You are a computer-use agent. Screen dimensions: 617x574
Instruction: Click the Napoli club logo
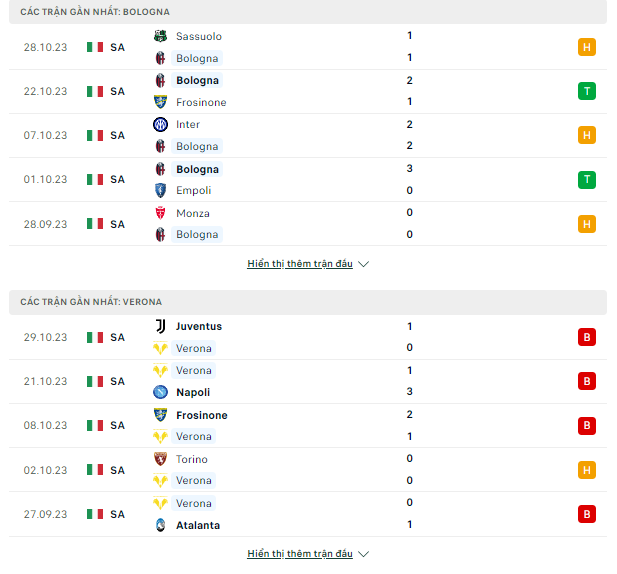point(160,392)
